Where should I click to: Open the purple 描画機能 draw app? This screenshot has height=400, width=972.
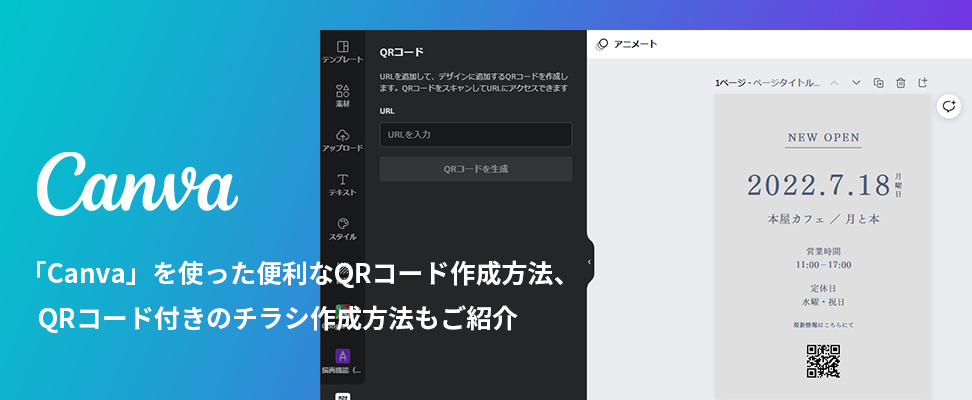[x=342, y=362]
